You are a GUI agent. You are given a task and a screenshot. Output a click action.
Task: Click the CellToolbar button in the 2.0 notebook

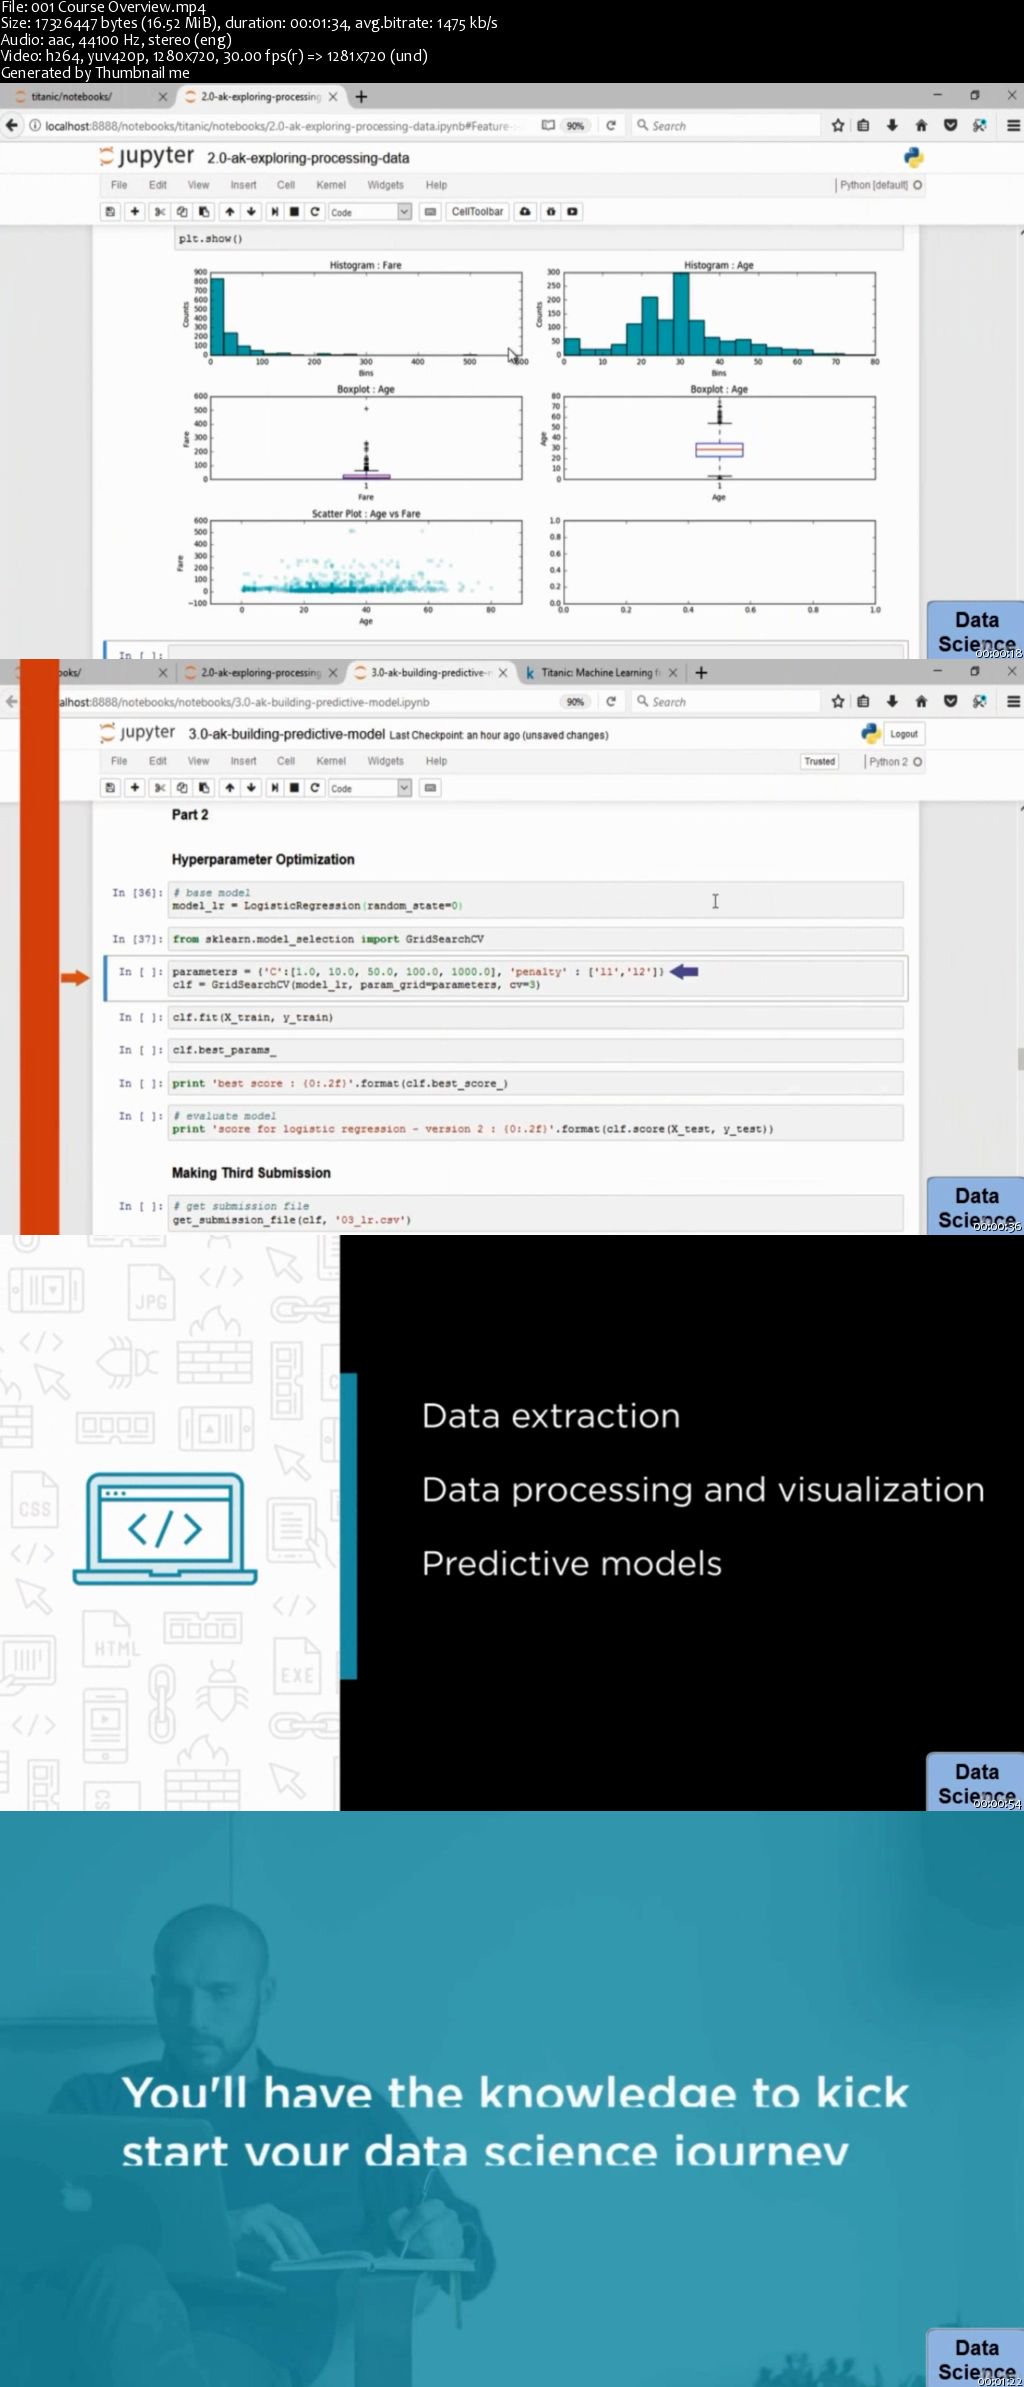click(x=477, y=211)
